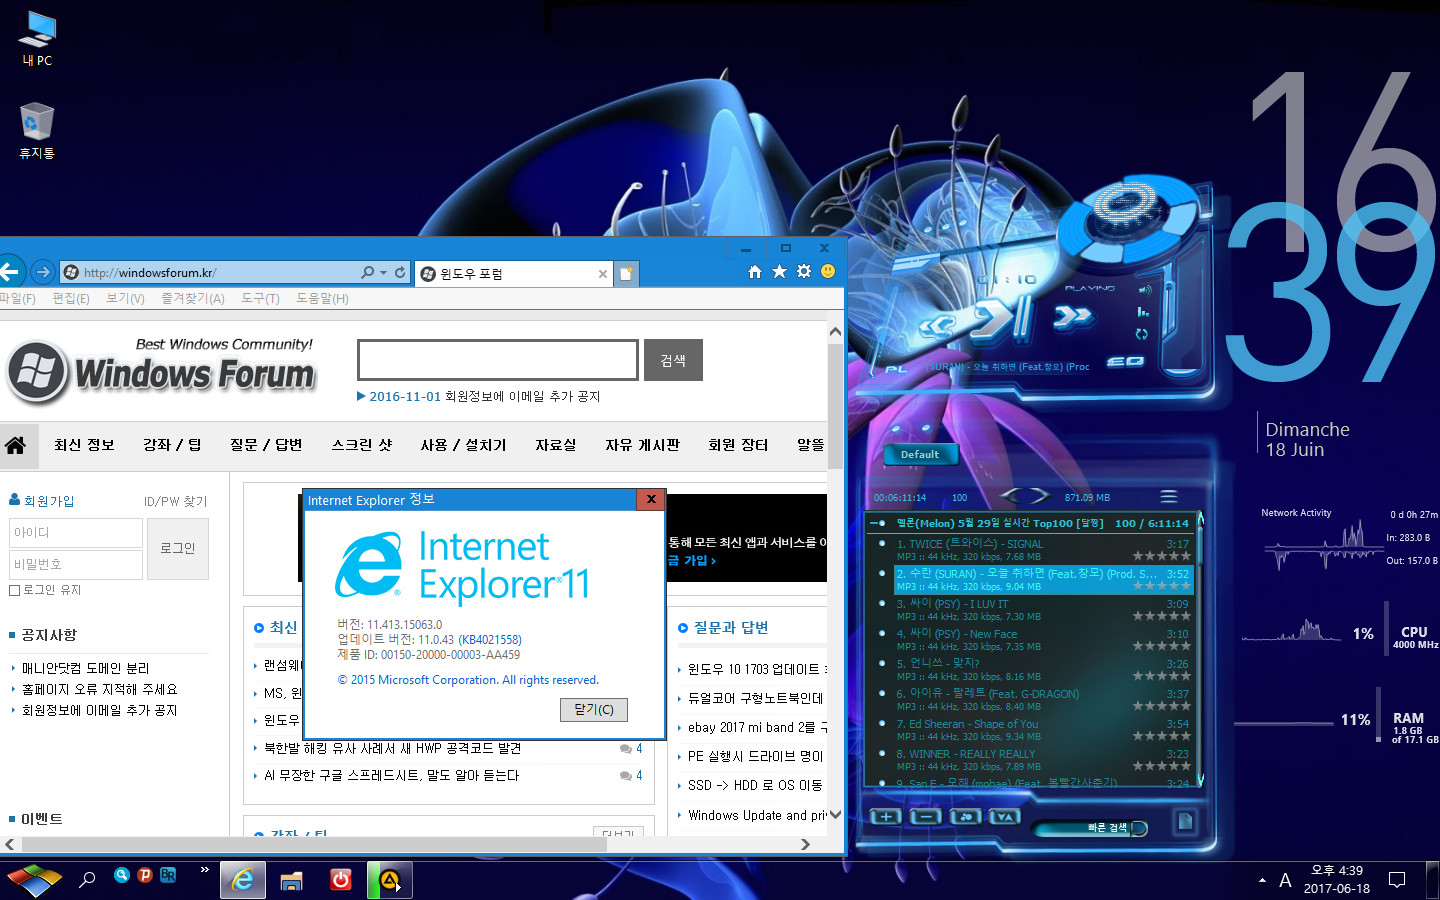Click the search magnifier in address bar
The height and width of the screenshot is (900, 1440).
pyautogui.click(x=368, y=272)
